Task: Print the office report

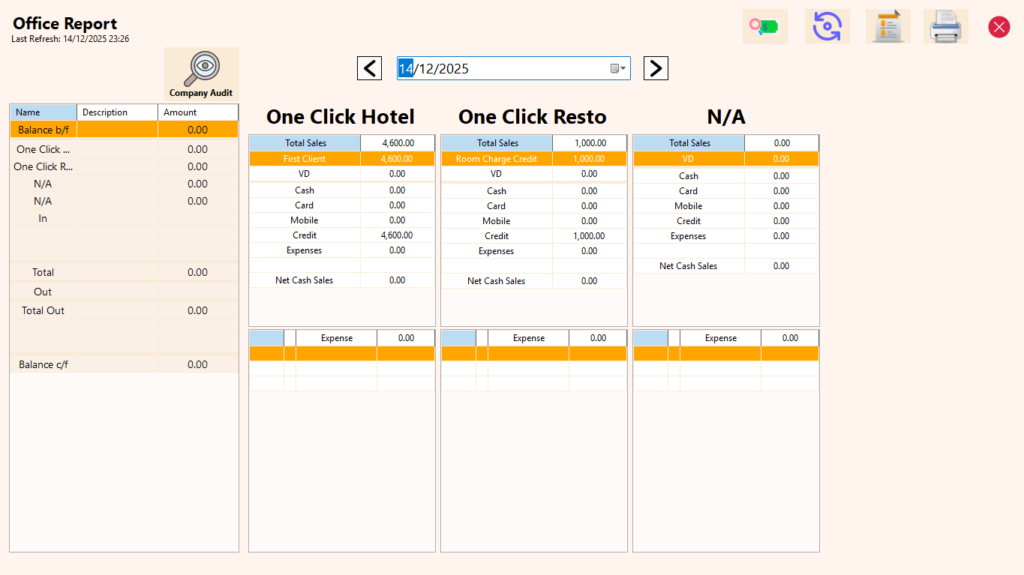Action: point(945,26)
